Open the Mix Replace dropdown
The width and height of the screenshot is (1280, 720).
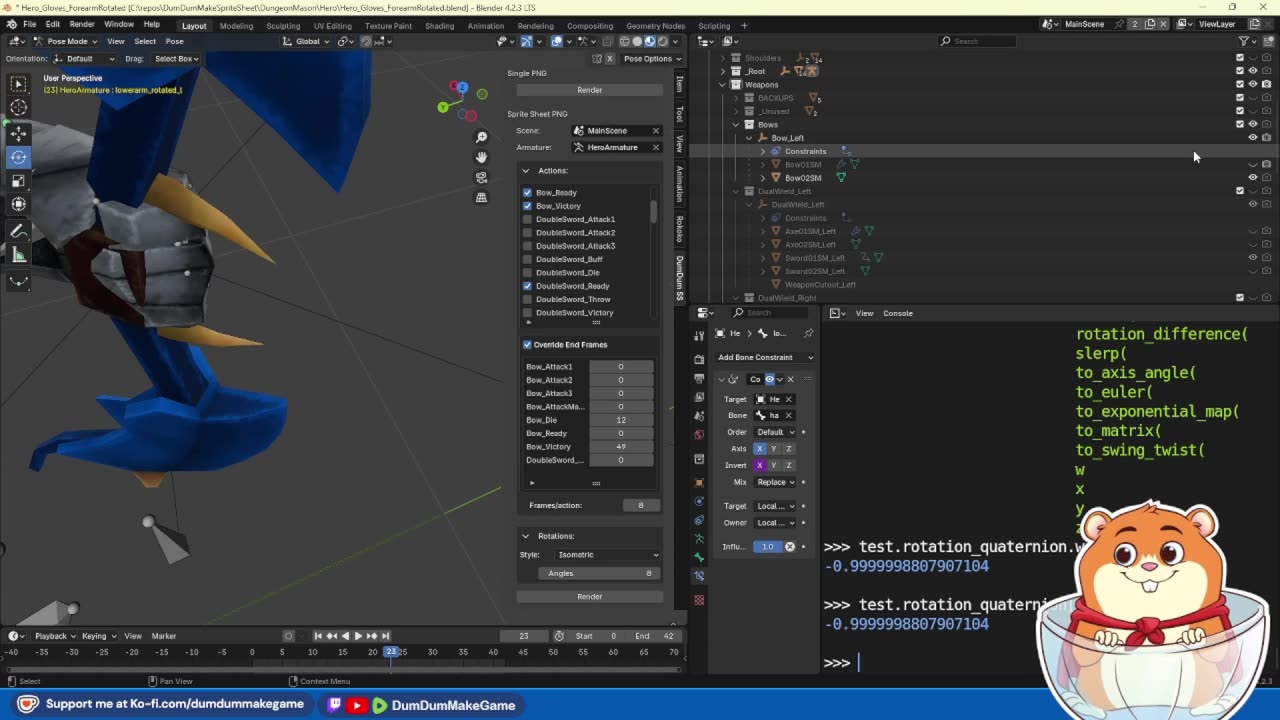(777, 482)
